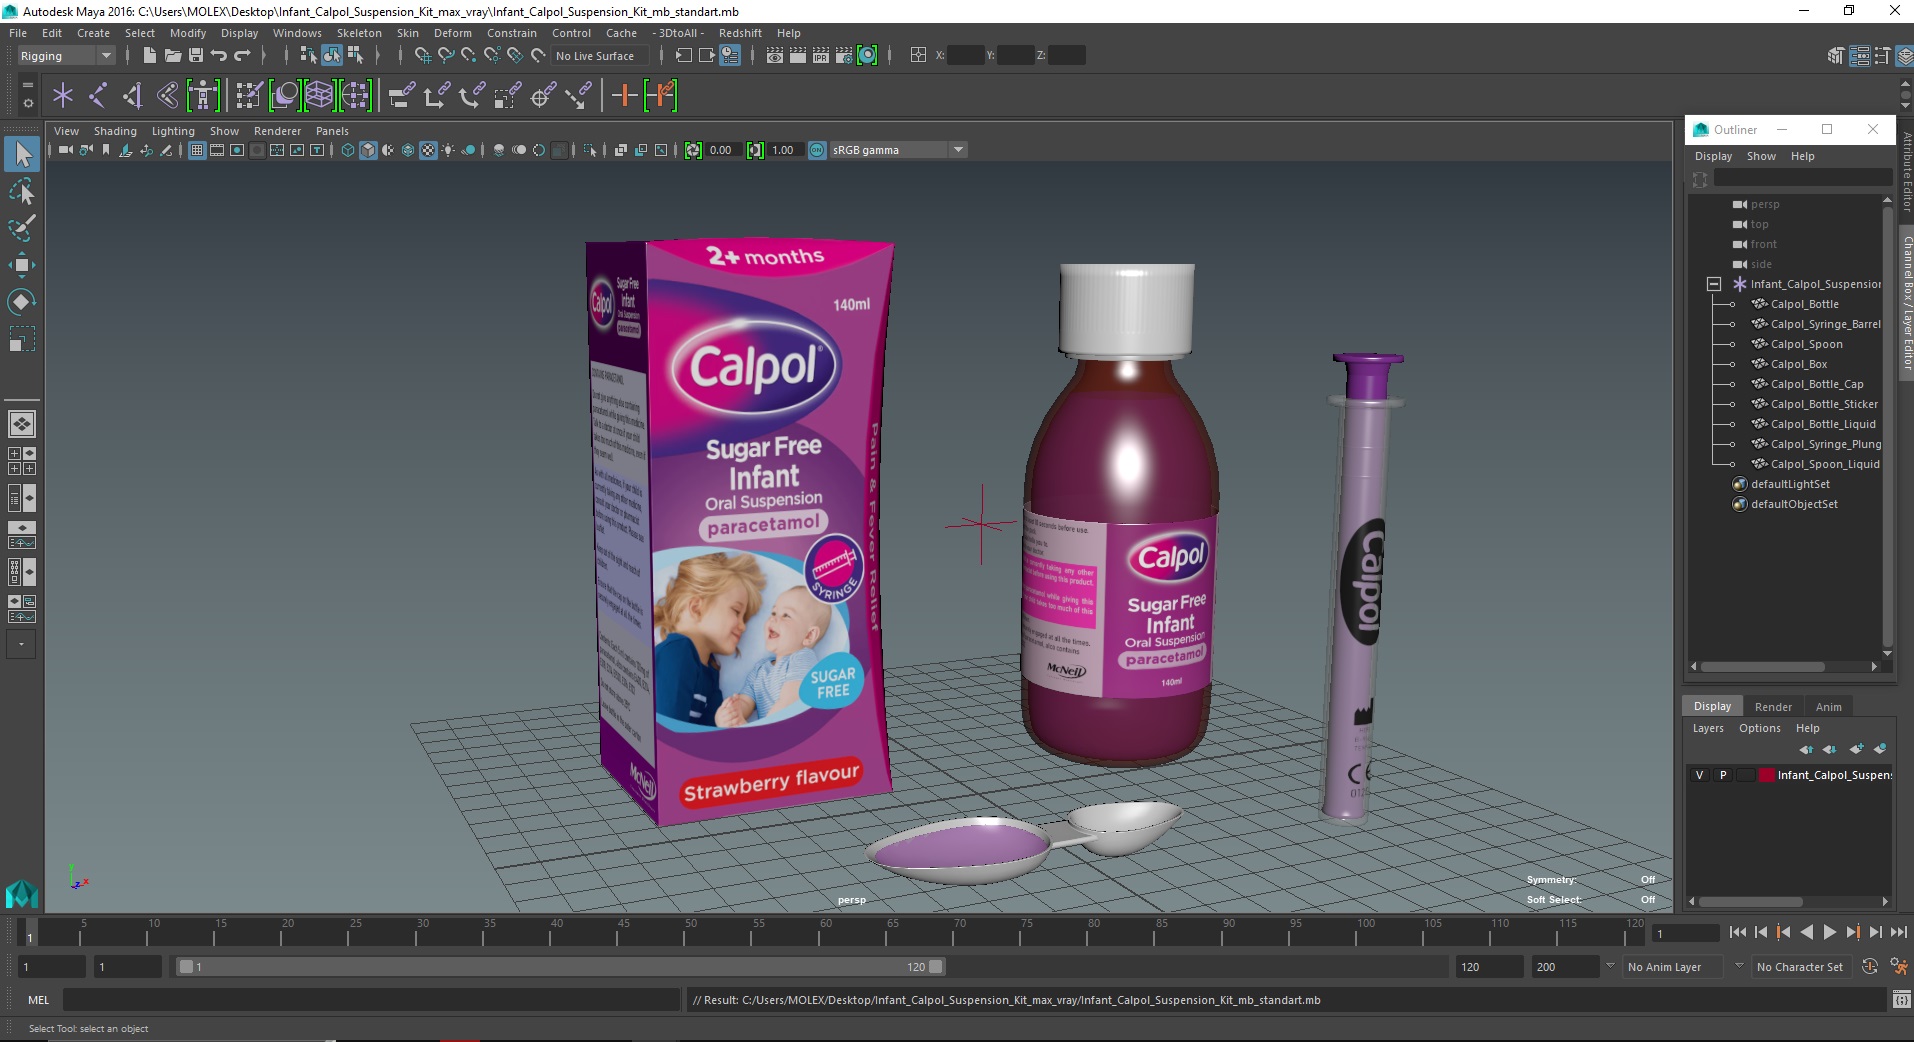Open animation preferences running-man icon
Image resolution: width=1914 pixels, height=1042 pixels.
click(1898, 967)
